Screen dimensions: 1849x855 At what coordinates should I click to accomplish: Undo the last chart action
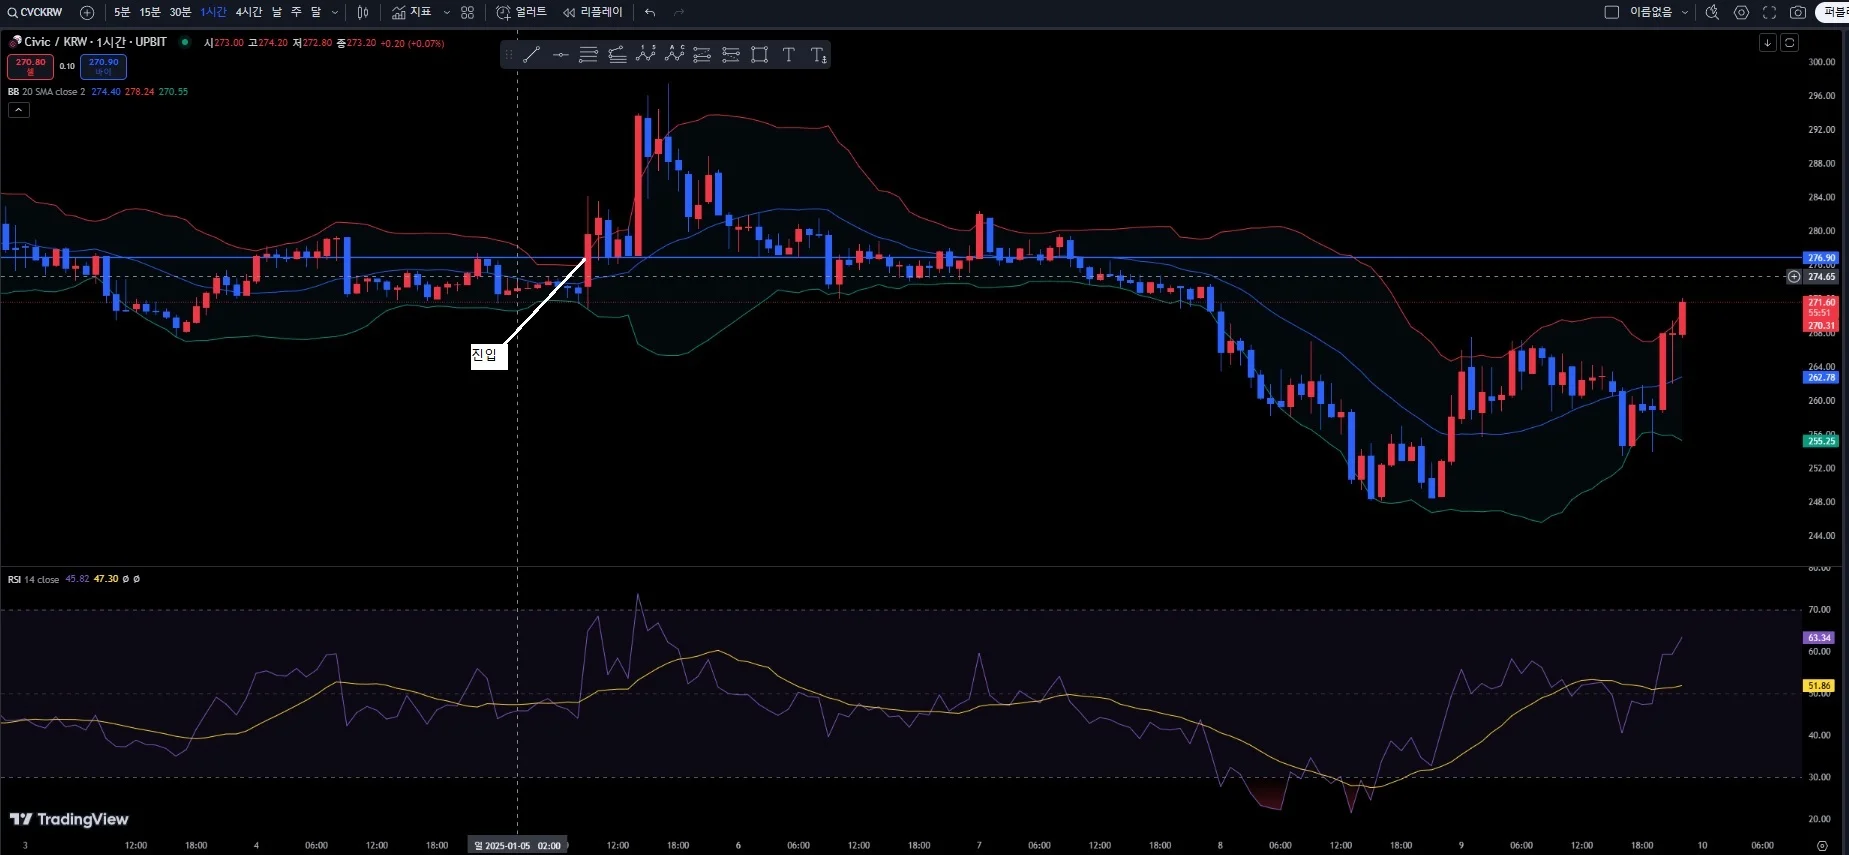pos(650,12)
